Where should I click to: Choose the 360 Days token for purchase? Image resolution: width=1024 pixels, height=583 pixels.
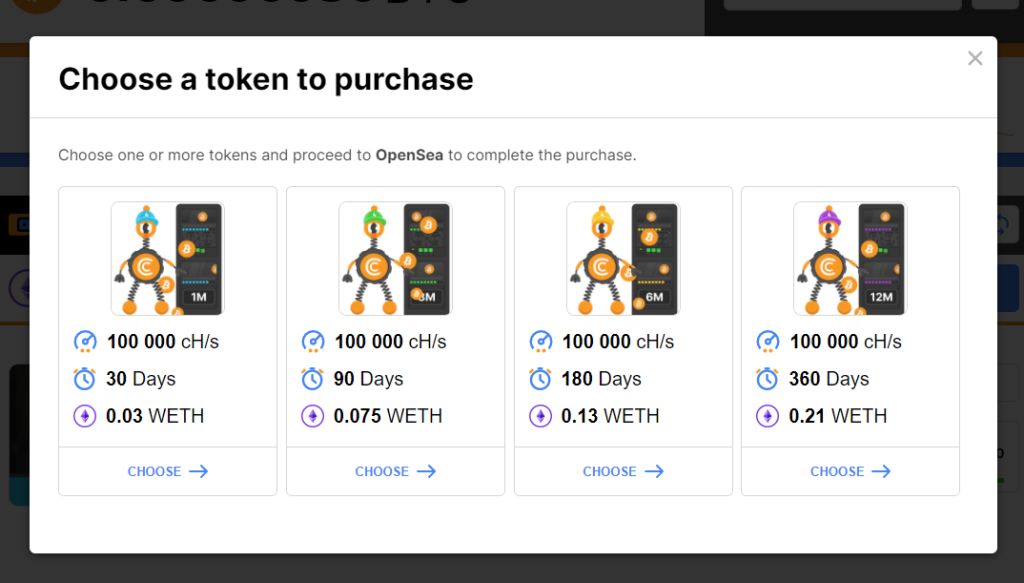pos(850,471)
